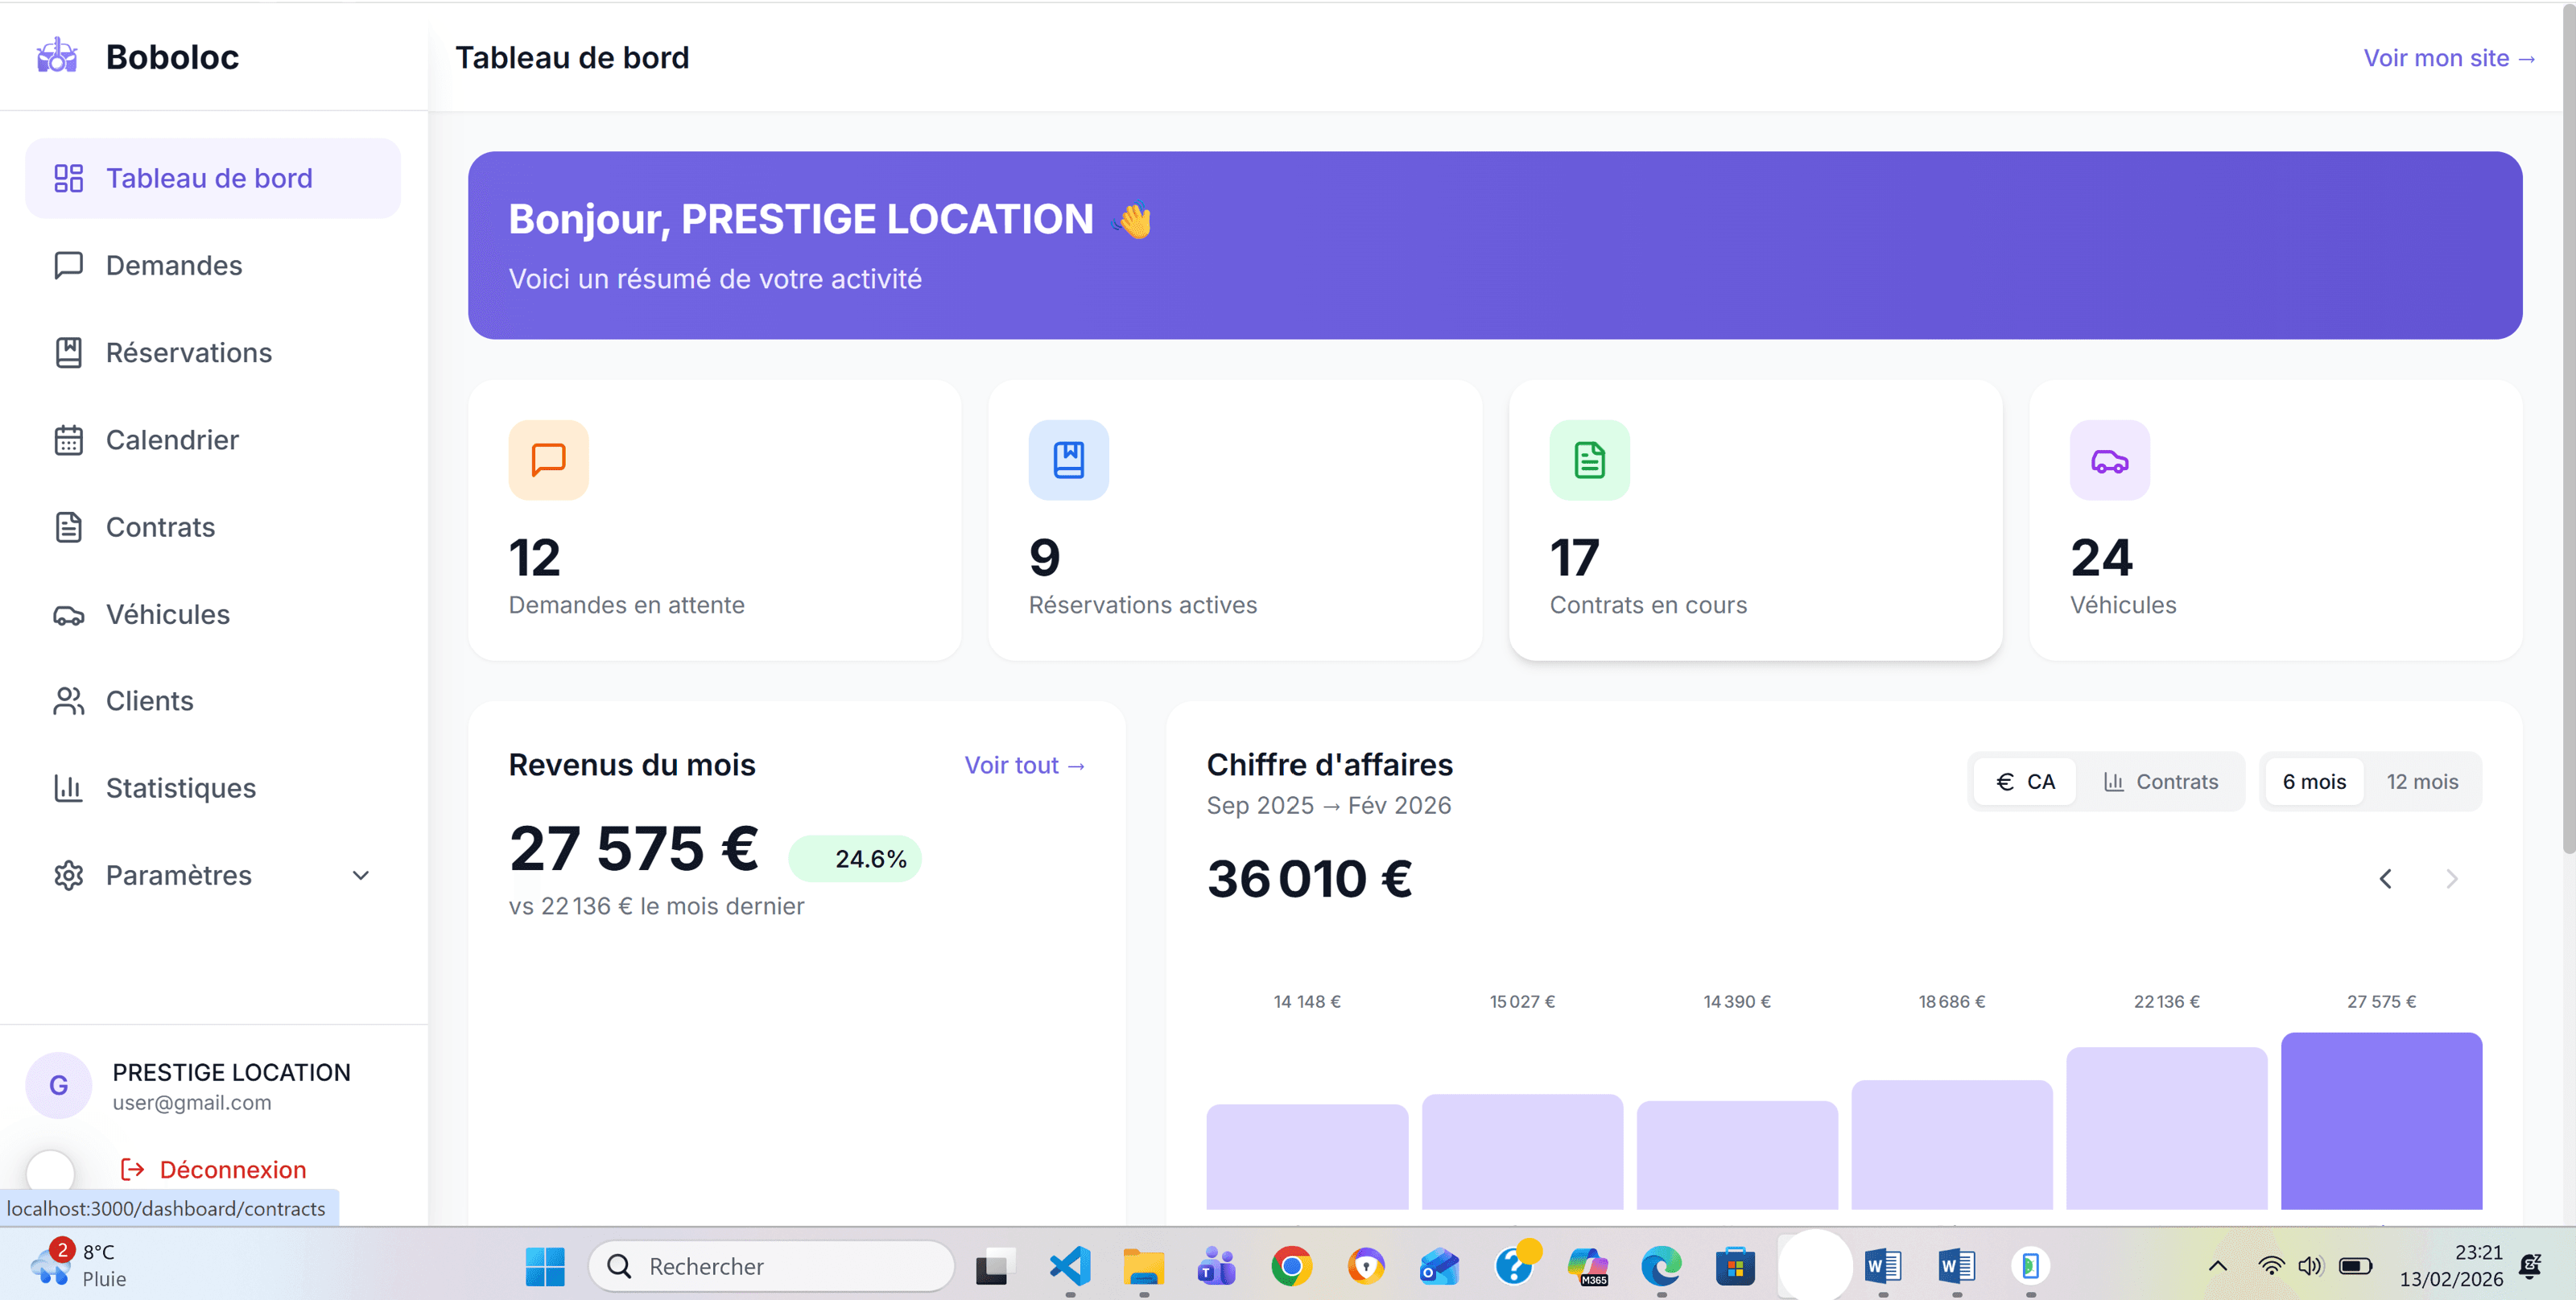Image resolution: width=2576 pixels, height=1300 pixels.
Task: Click the 27 575 € chart bar
Action: pos(2380,1120)
